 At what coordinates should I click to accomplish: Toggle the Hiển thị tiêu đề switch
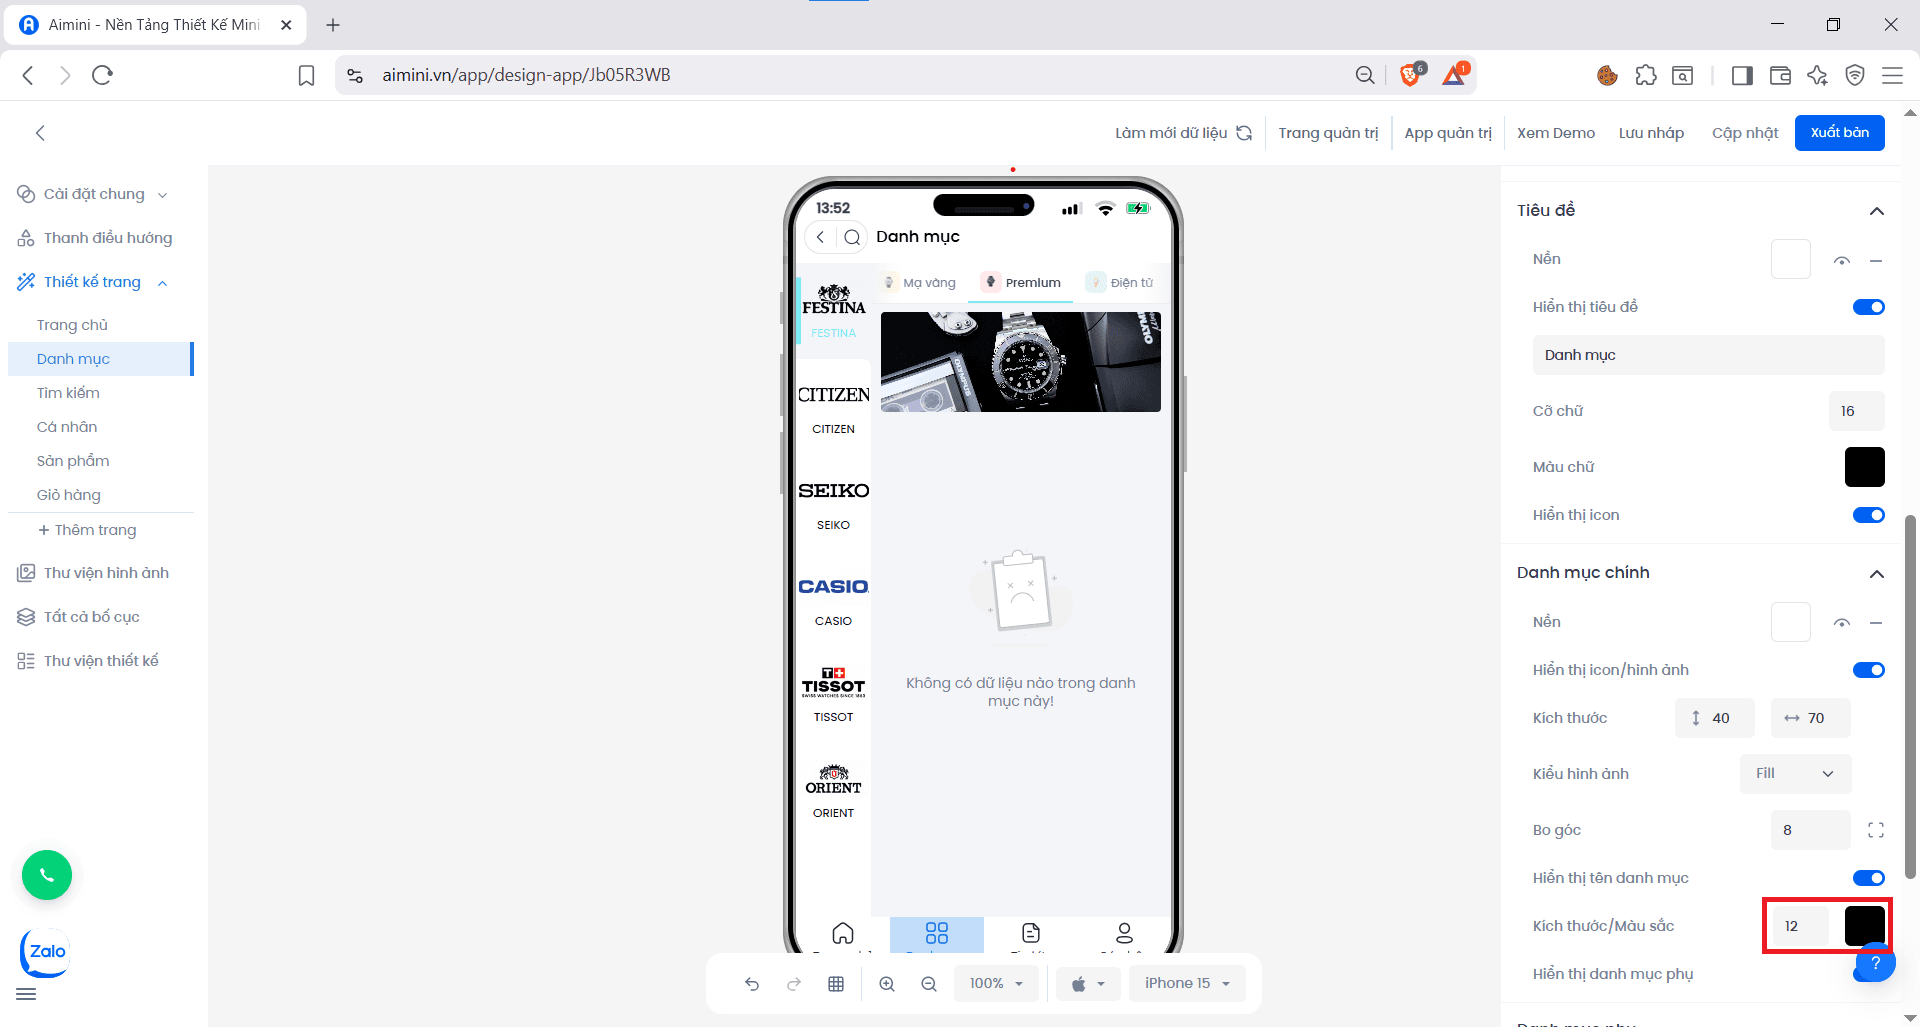(x=1868, y=307)
